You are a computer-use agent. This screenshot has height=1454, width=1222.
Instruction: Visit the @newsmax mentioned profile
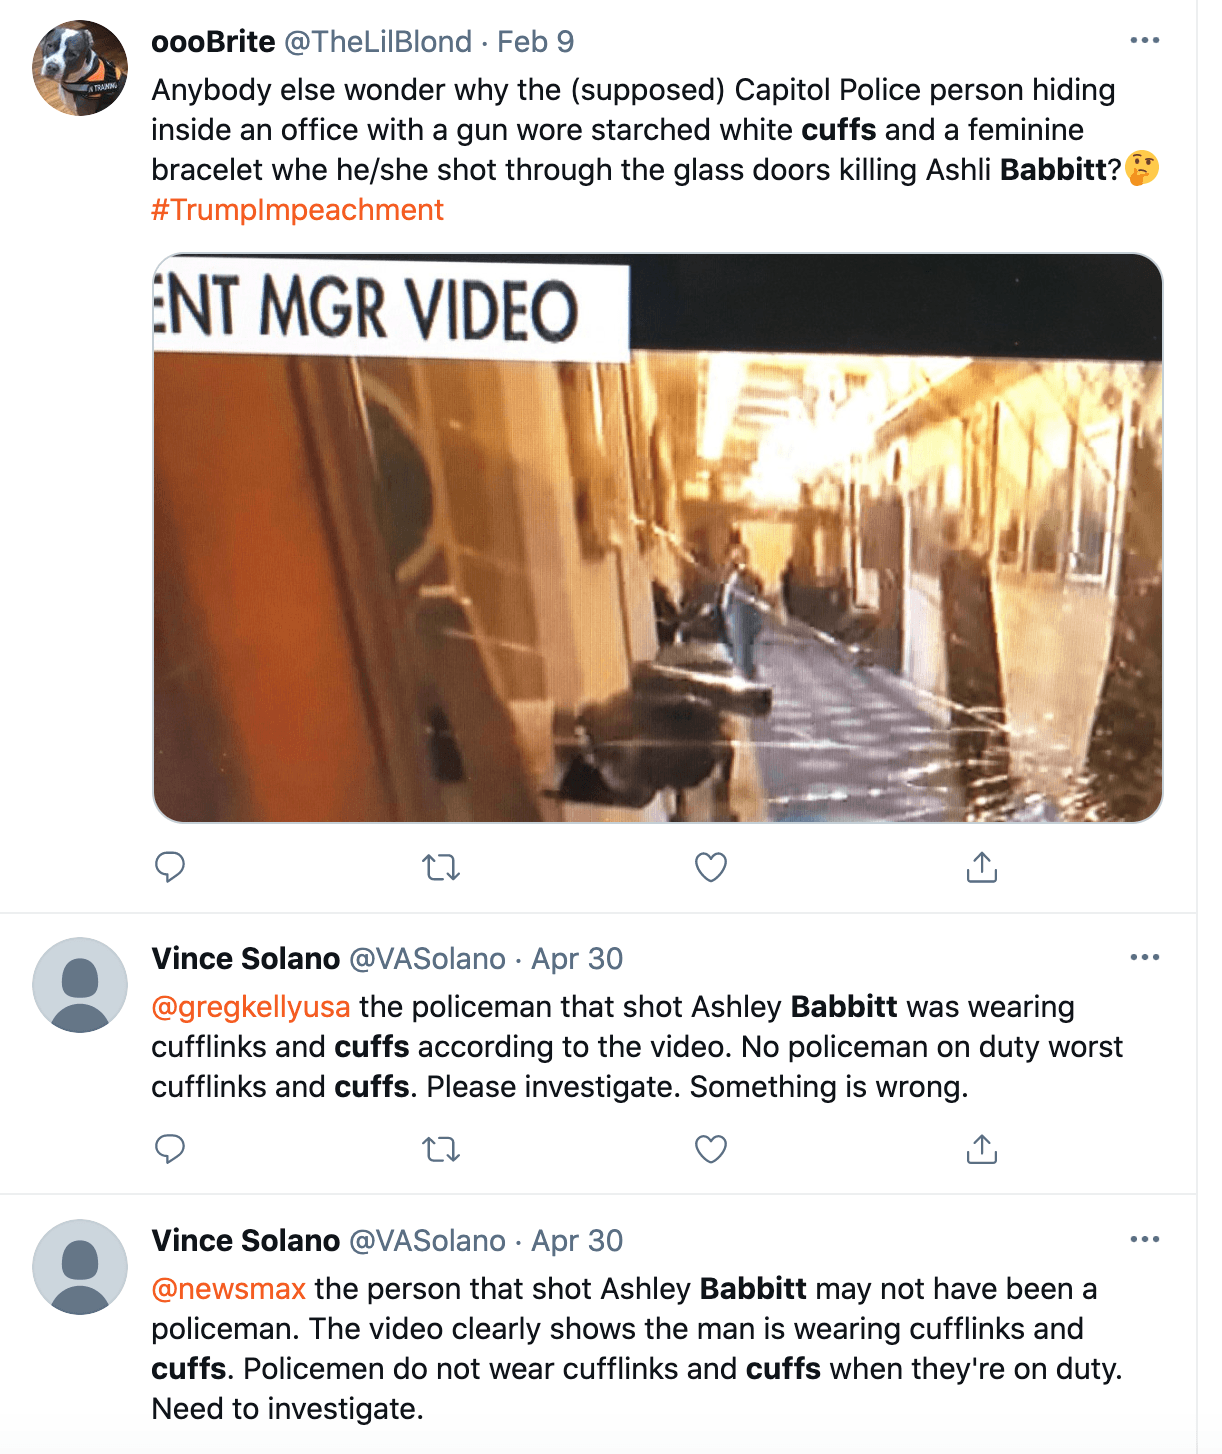(x=229, y=1289)
